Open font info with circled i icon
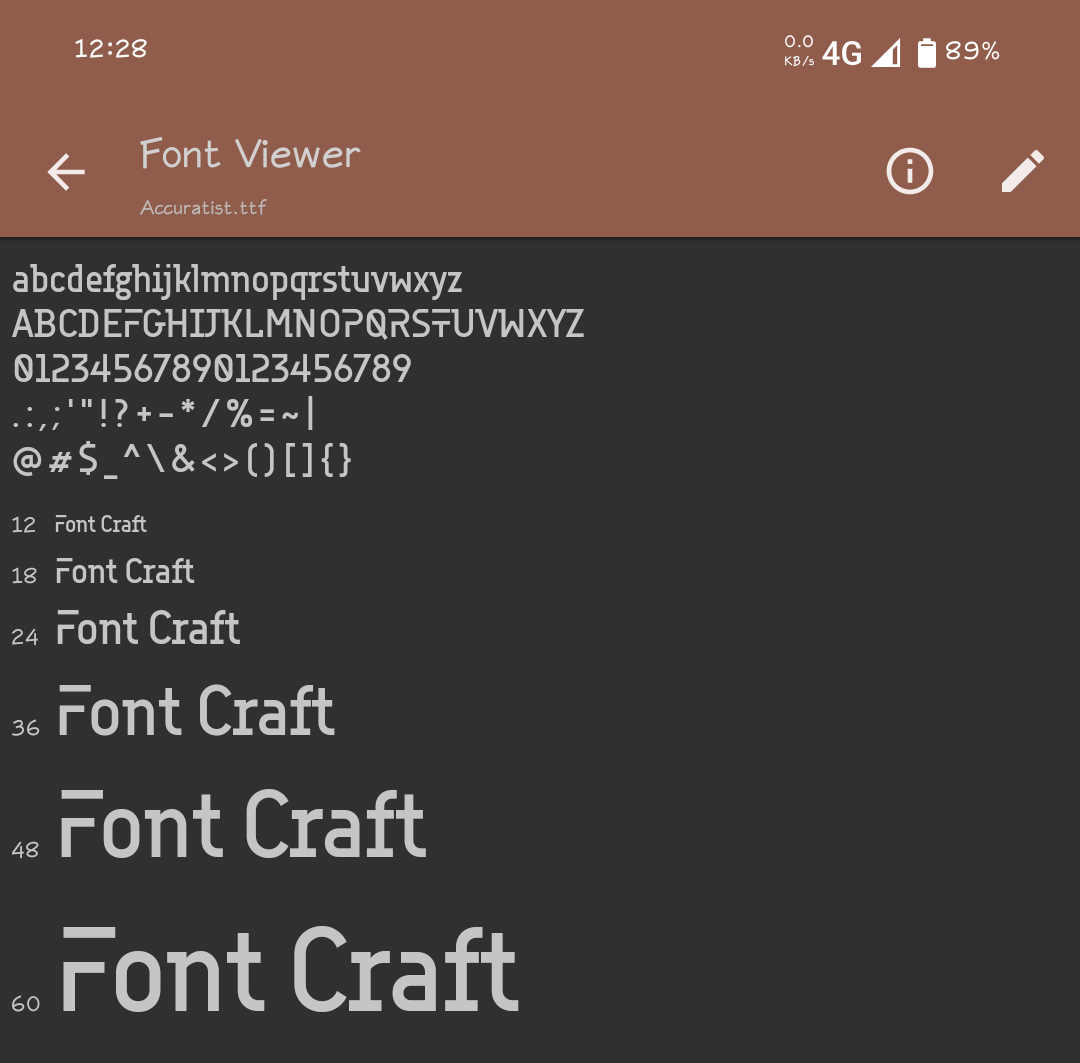1080x1063 pixels. (909, 171)
